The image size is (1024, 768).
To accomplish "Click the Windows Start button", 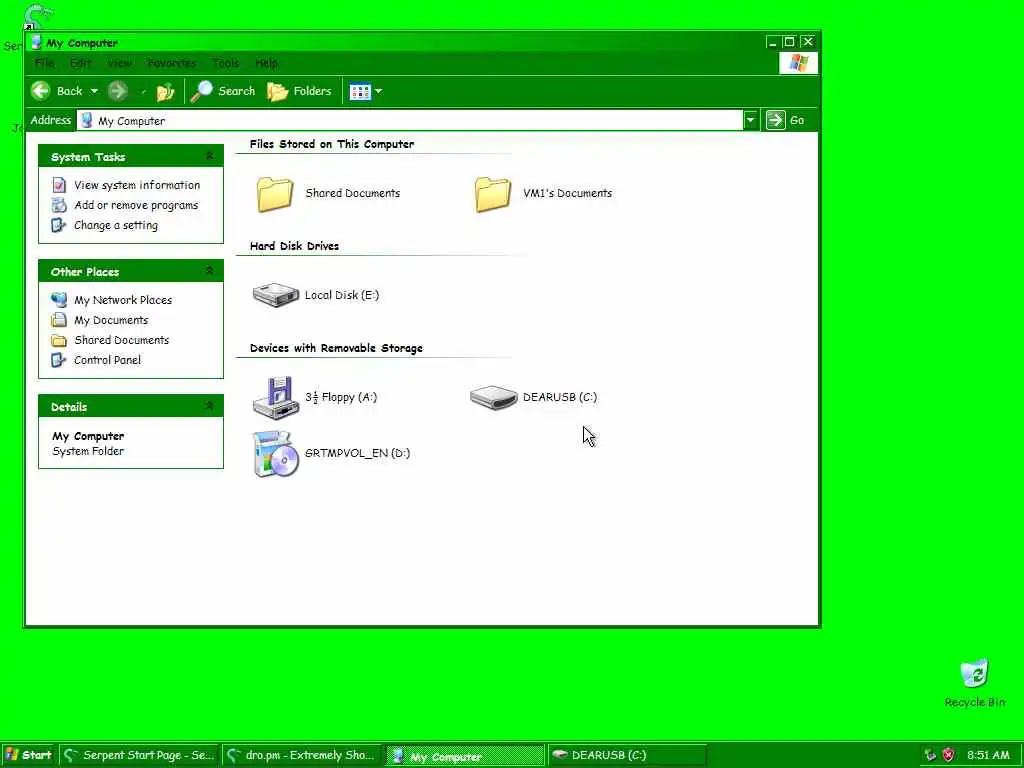I will pyautogui.click(x=28, y=755).
